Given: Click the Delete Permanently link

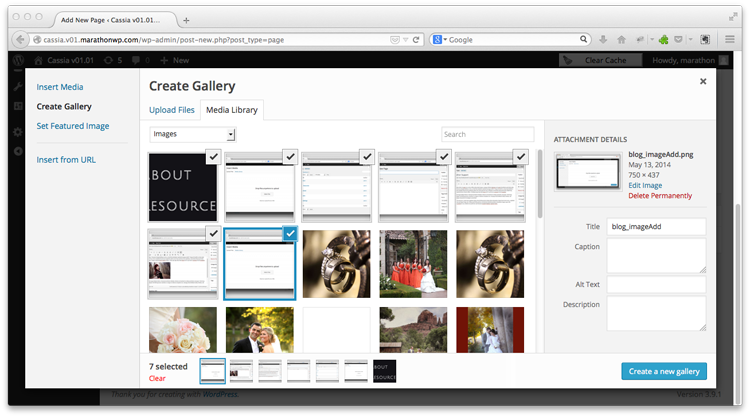Looking at the screenshot, I should [x=659, y=196].
